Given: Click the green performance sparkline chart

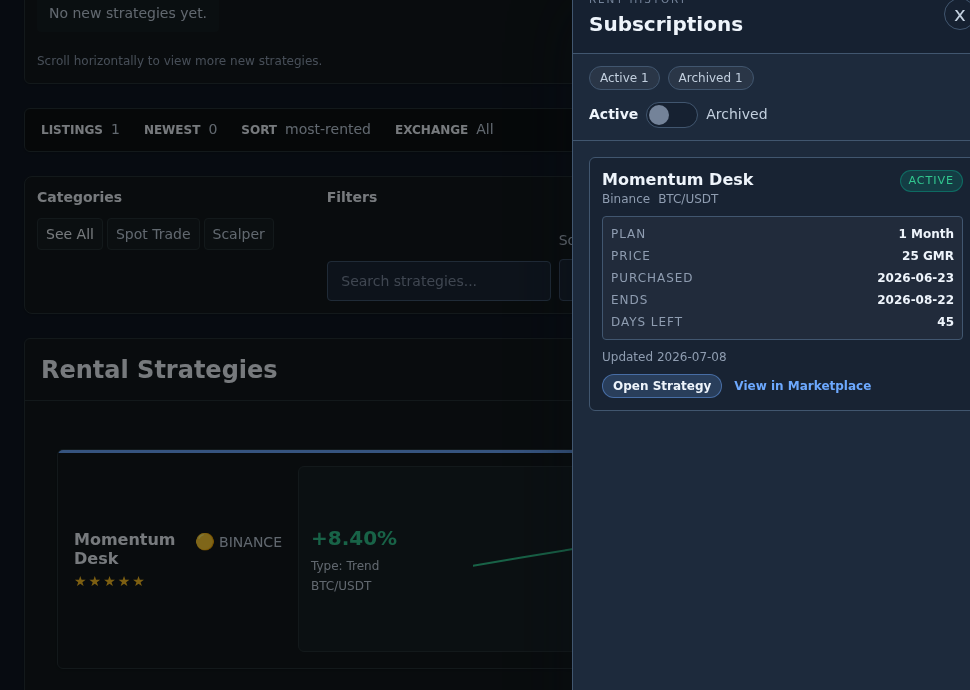Looking at the screenshot, I should (523, 557).
